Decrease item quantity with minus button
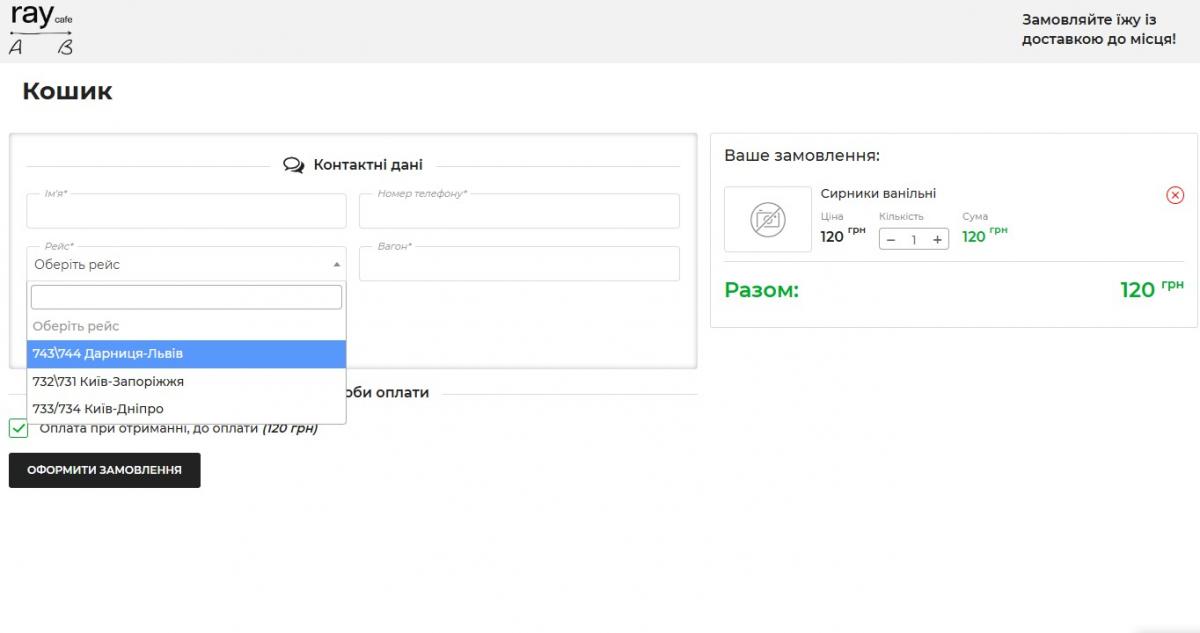 (x=891, y=240)
